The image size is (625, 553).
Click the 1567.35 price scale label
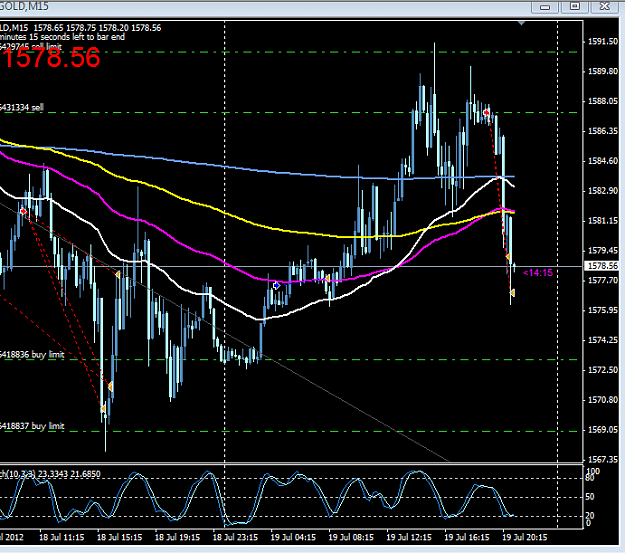[x=603, y=460]
